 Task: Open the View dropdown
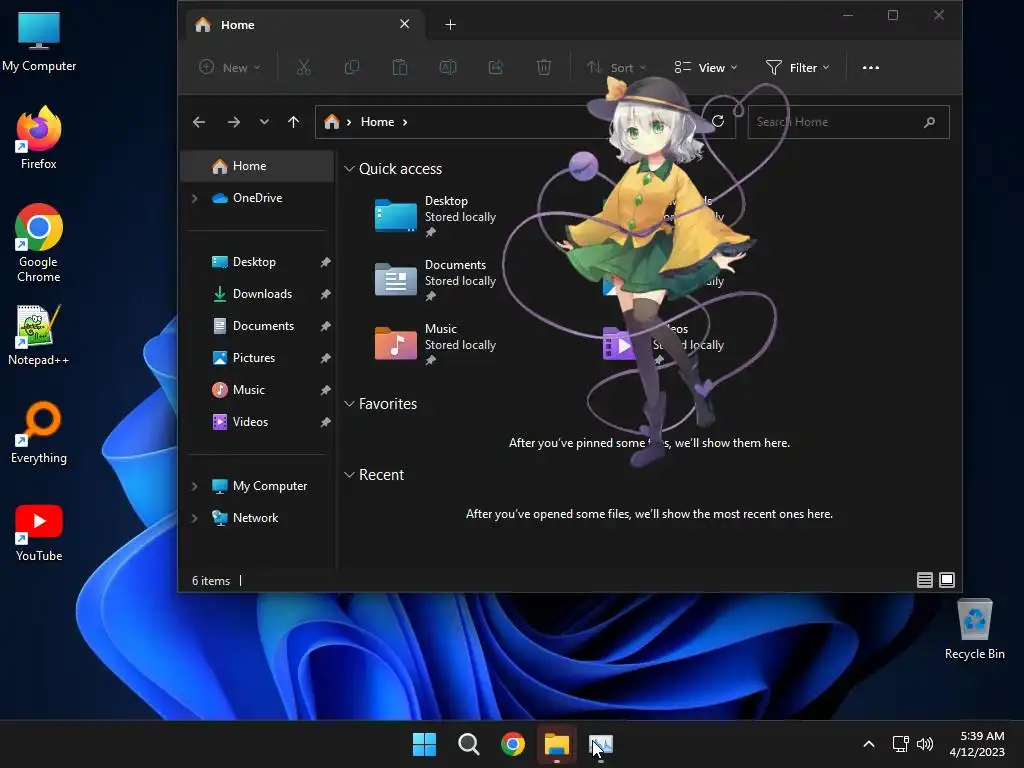tap(706, 67)
